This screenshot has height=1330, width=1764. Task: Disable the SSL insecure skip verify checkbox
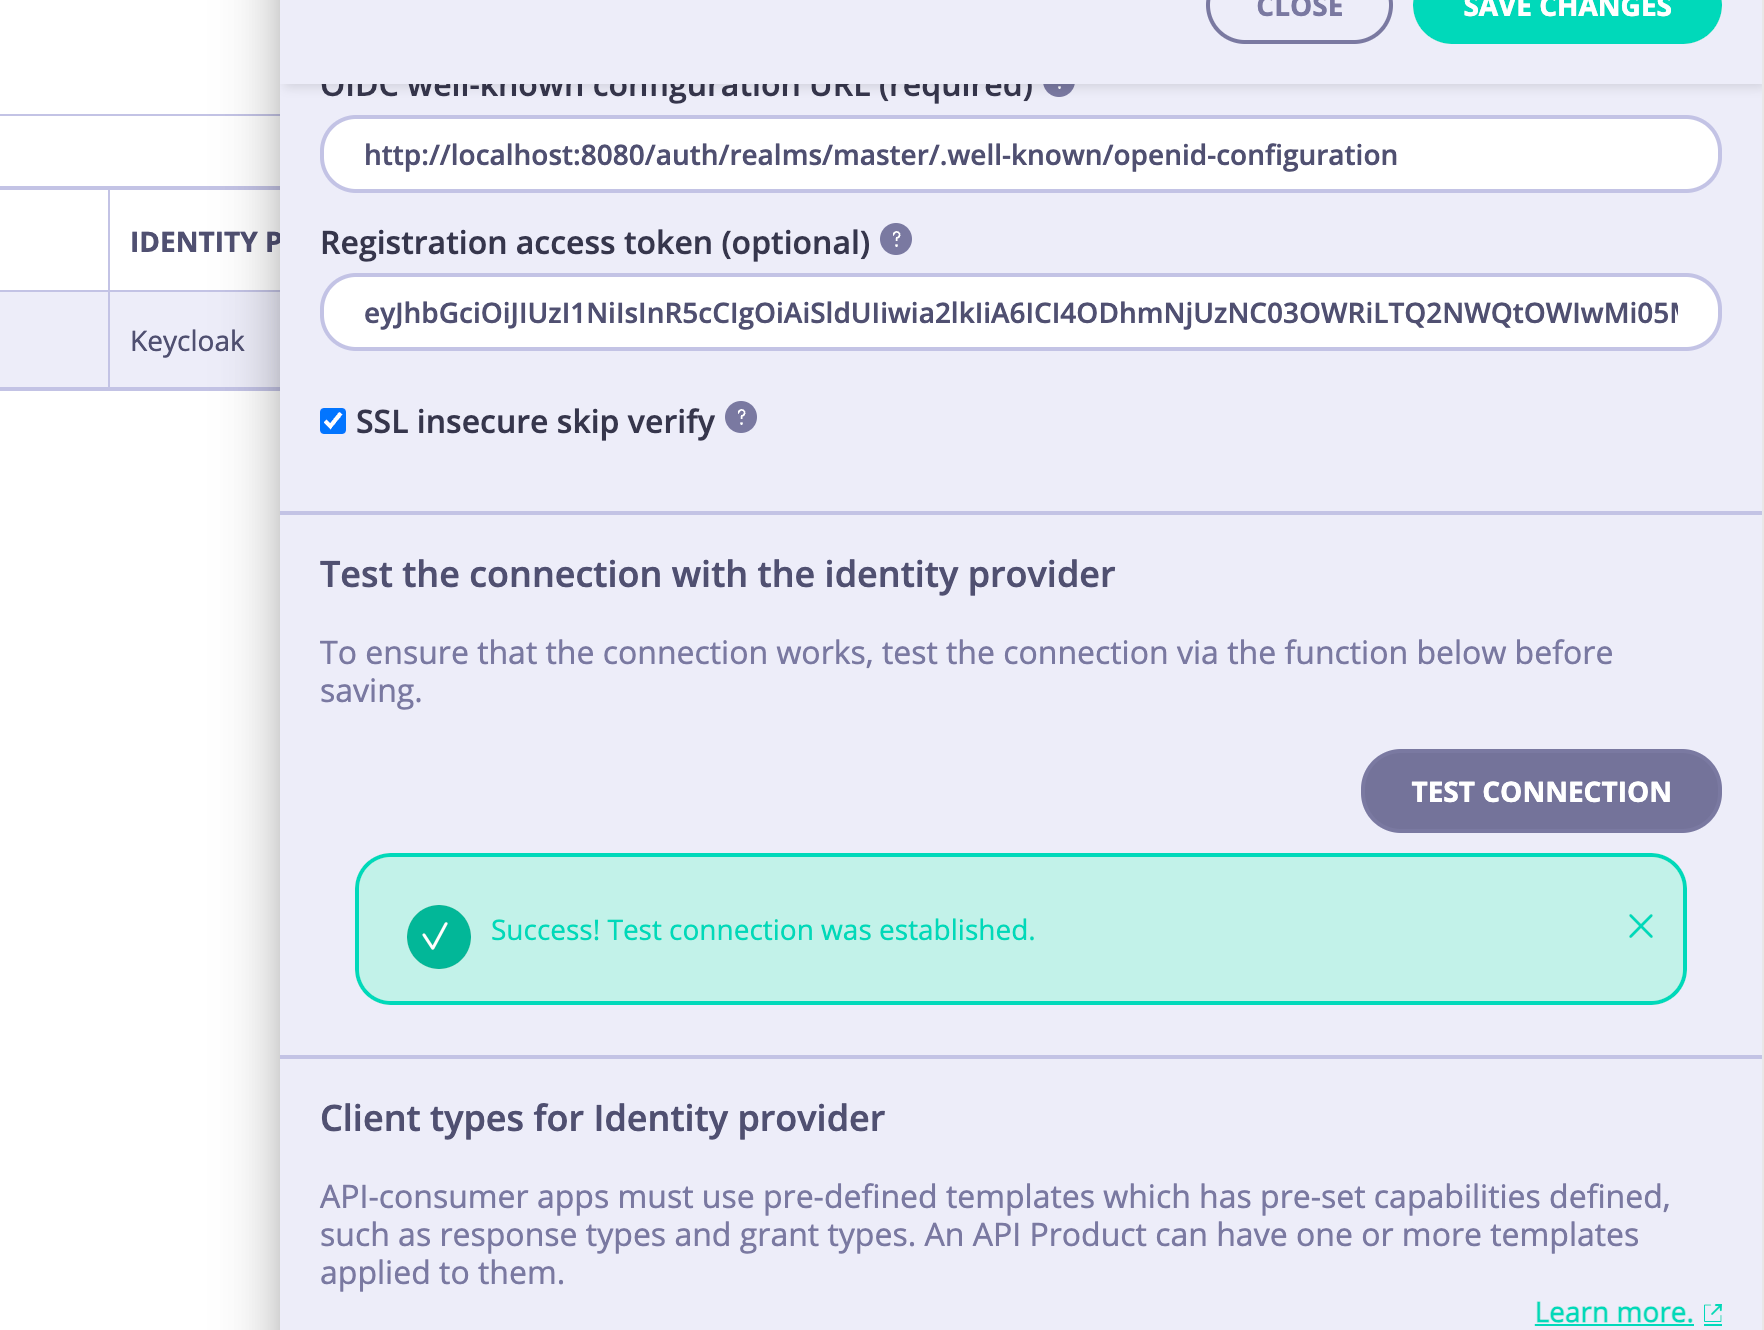pyautogui.click(x=333, y=421)
